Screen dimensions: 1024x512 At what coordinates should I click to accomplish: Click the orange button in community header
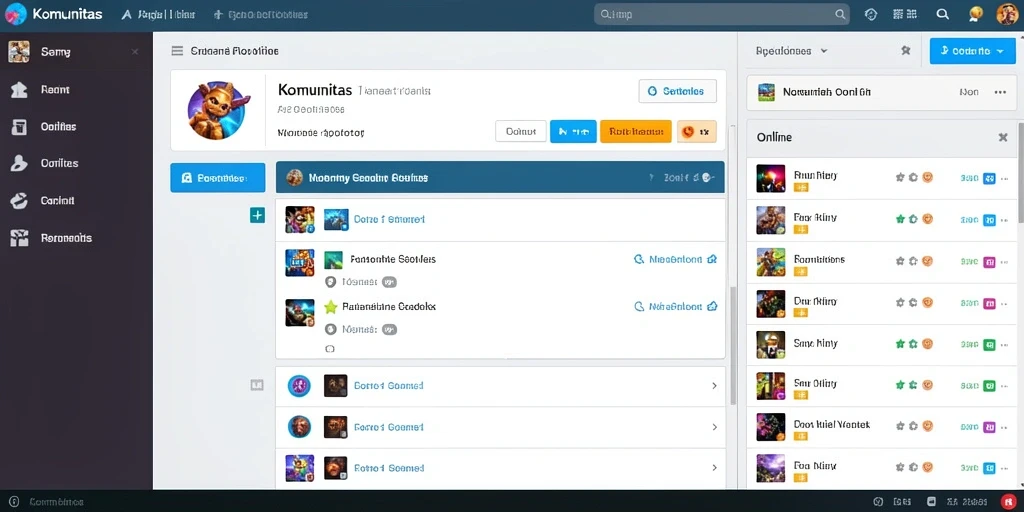pos(635,131)
